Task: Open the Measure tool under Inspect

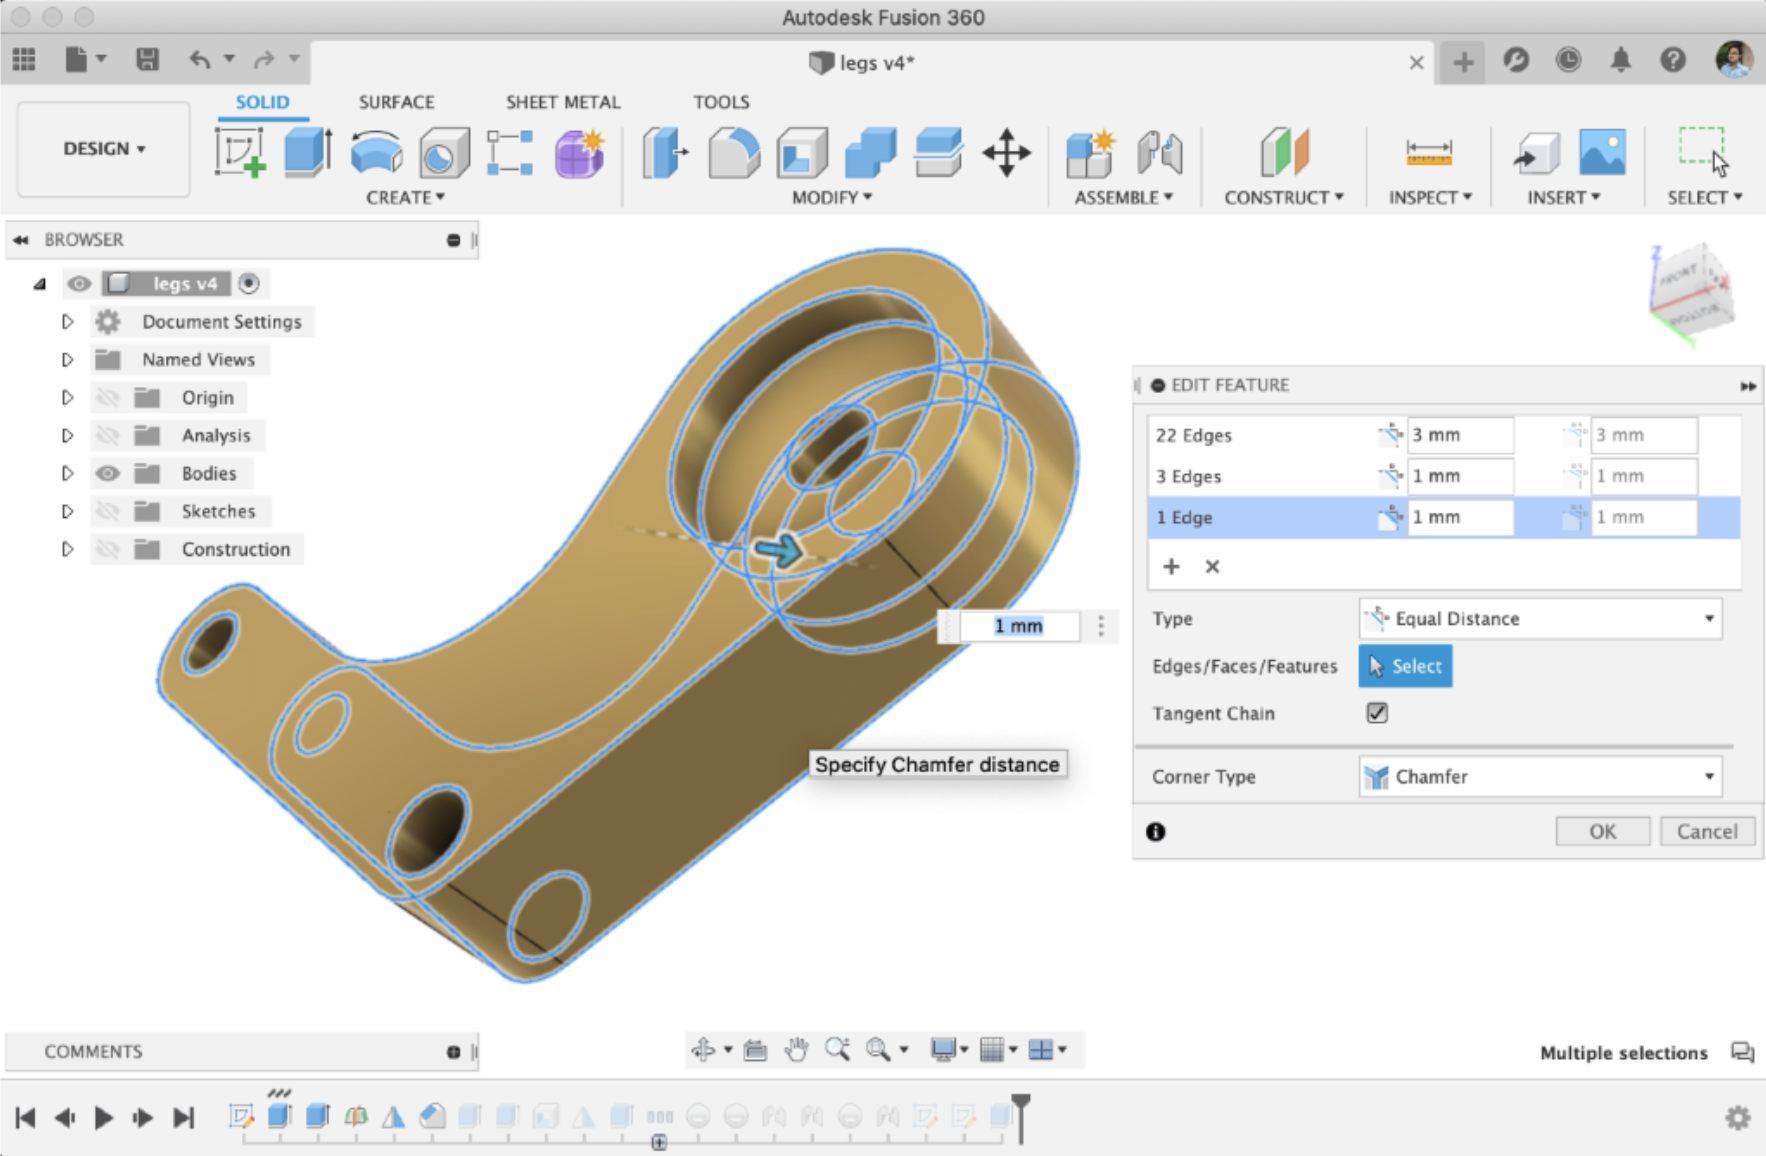Action: point(1428,153)
